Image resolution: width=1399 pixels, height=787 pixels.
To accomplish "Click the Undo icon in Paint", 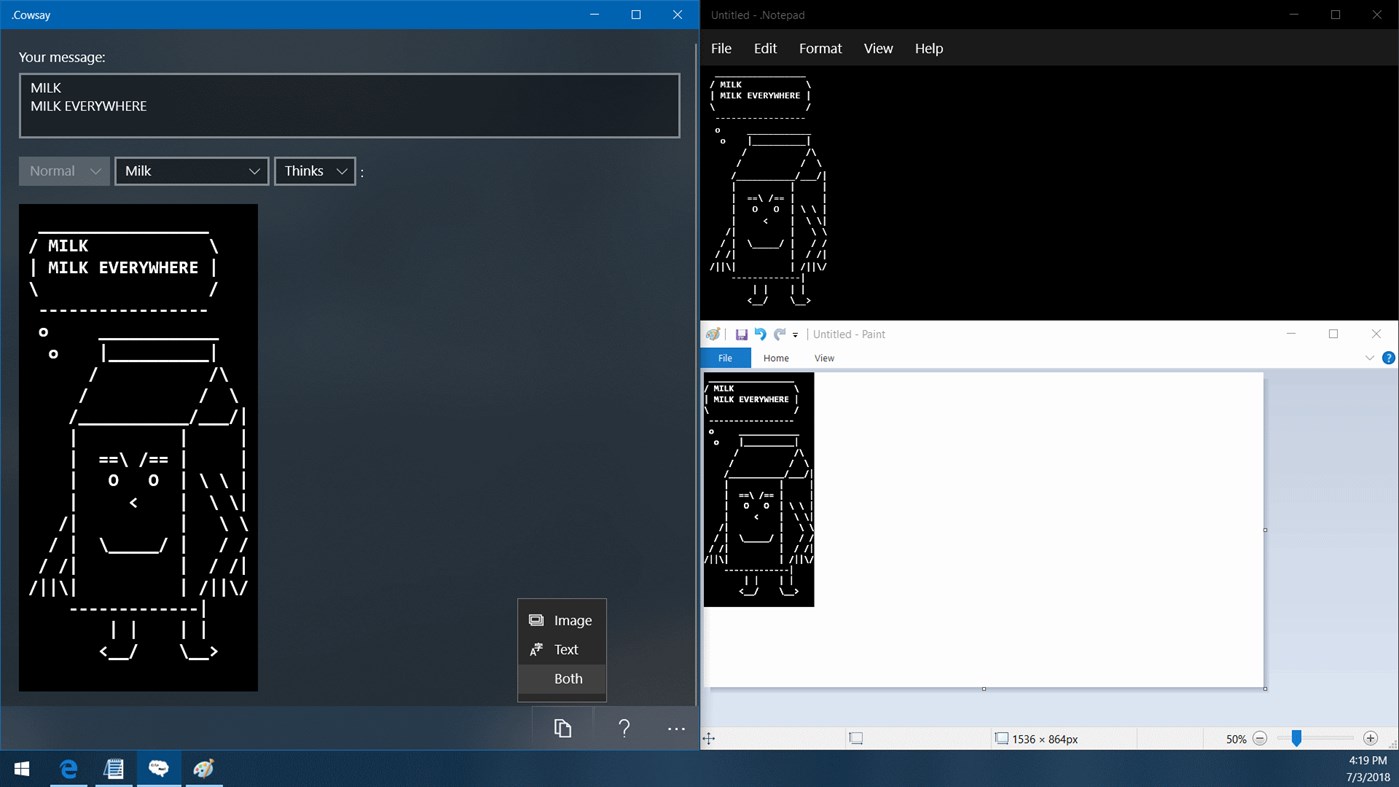I will (759, 333).
